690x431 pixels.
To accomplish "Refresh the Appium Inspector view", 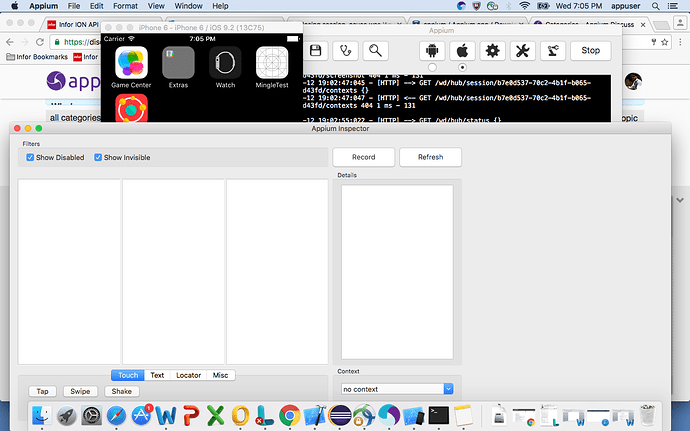I will point(430,157).
